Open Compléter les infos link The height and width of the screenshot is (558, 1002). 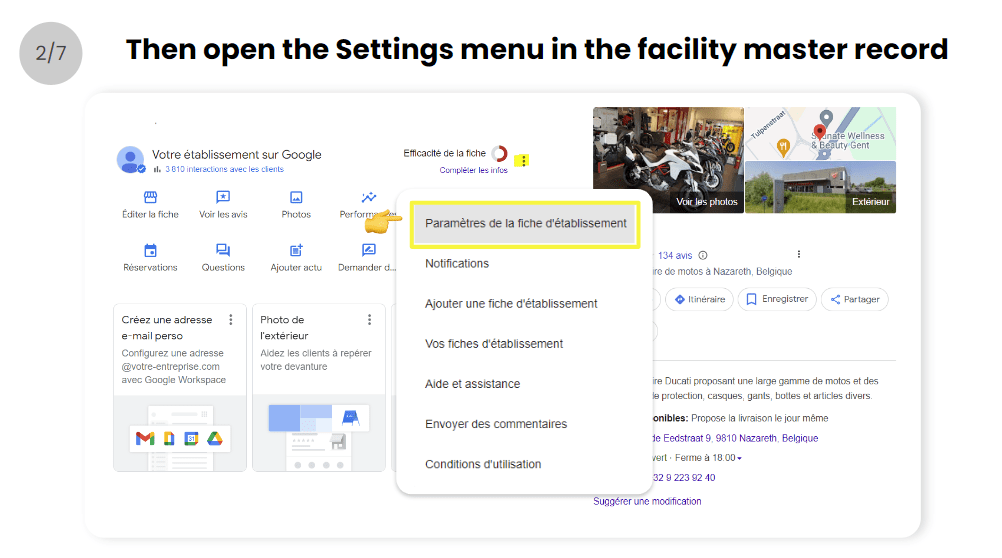(474, 170)
